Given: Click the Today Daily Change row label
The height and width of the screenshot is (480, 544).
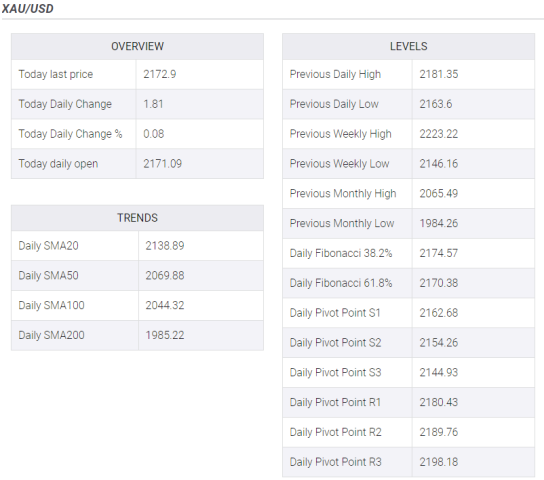Looking at the screenshot, I should coord(65,104).
